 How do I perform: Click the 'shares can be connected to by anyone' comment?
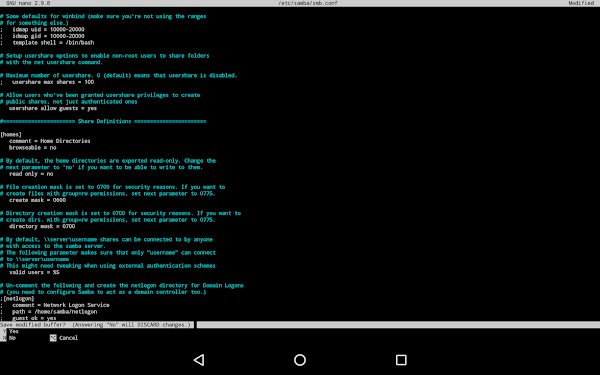pos(106,240)
